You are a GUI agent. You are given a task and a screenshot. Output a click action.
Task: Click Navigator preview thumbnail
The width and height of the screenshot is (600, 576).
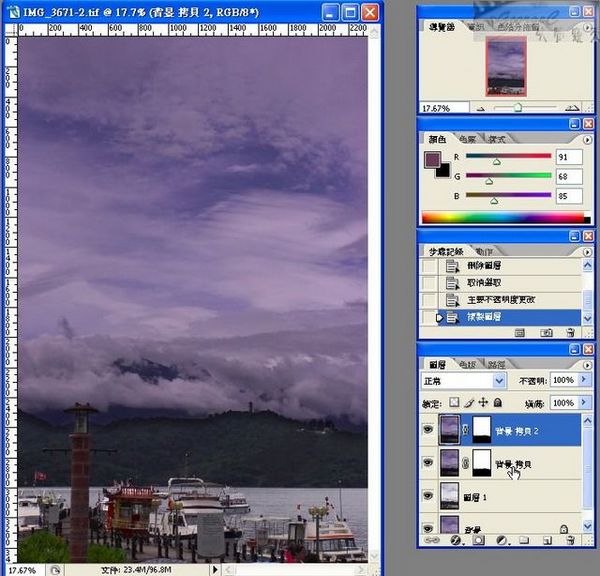pyautogui.click(x=506, y=66)
